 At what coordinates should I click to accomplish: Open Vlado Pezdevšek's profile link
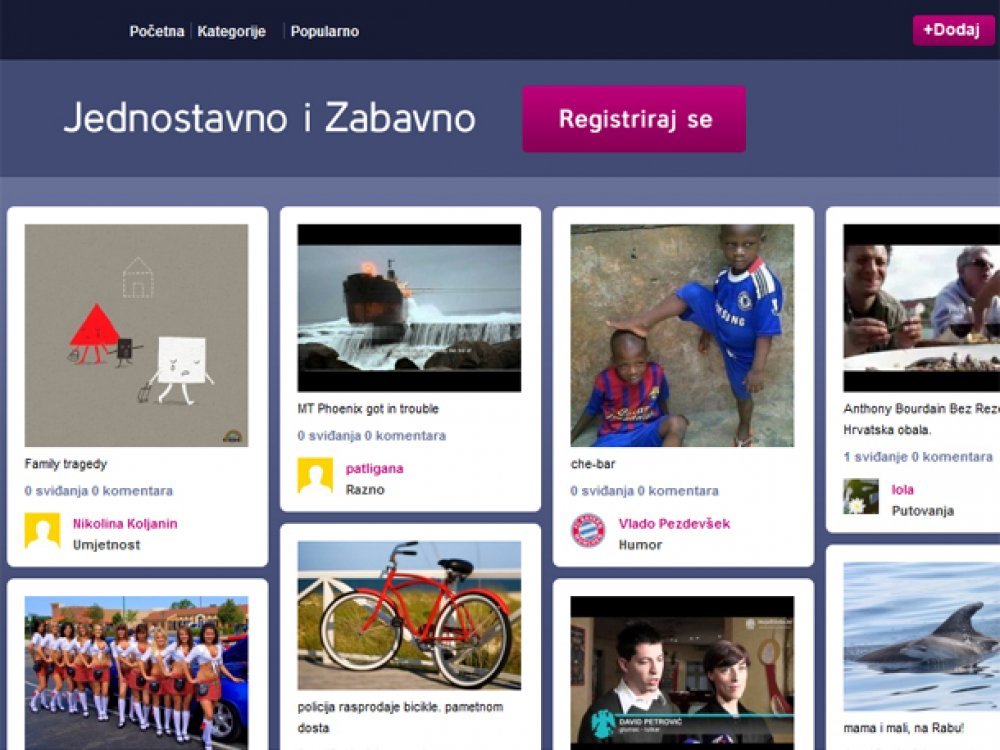click(674, 524)
